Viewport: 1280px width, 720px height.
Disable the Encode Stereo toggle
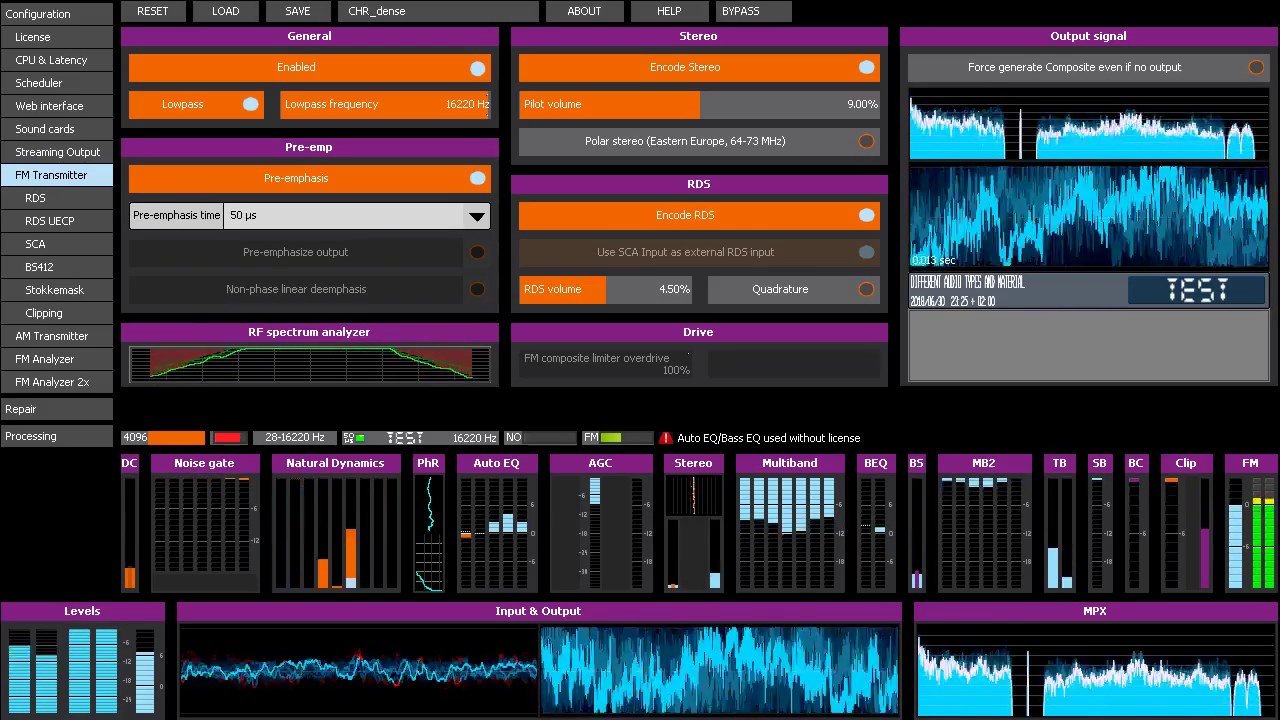point(866,68)
